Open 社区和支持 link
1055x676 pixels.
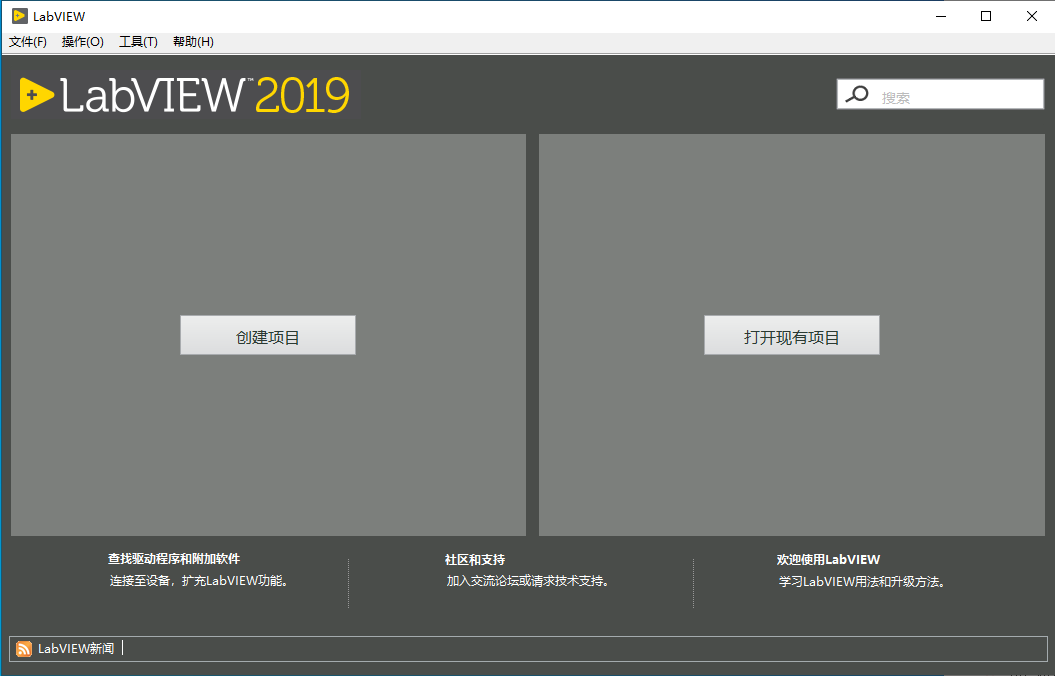[475, 560]
